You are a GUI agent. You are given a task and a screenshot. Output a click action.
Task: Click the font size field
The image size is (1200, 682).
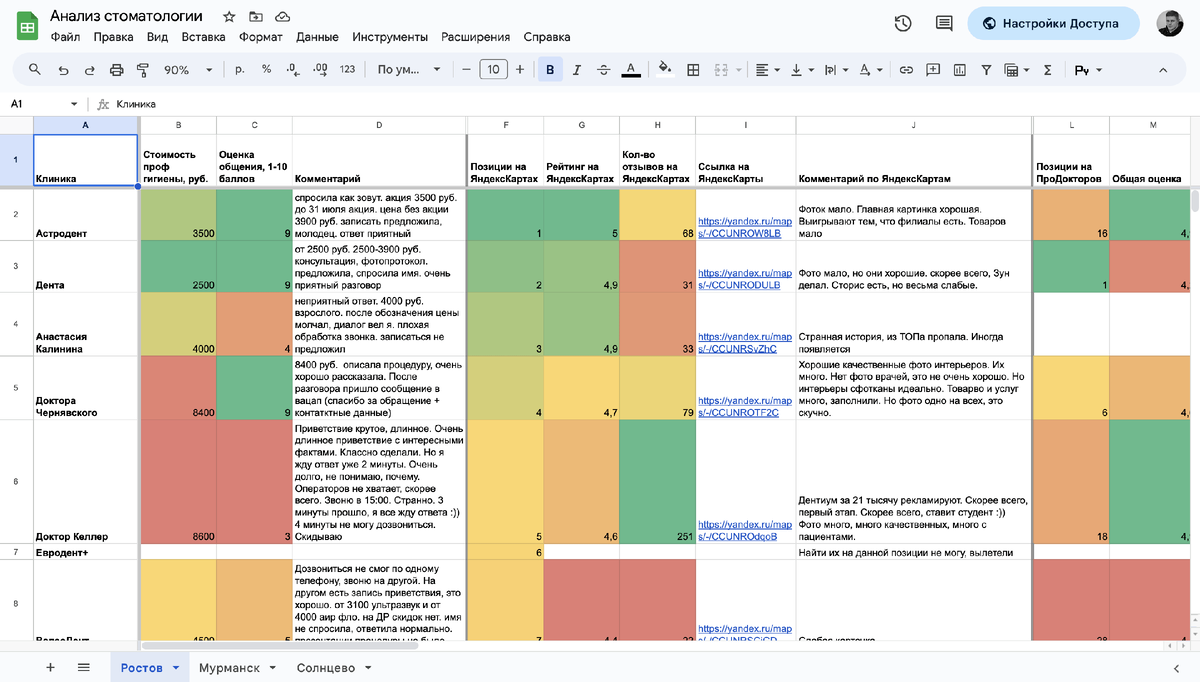[x=493, y=70]
